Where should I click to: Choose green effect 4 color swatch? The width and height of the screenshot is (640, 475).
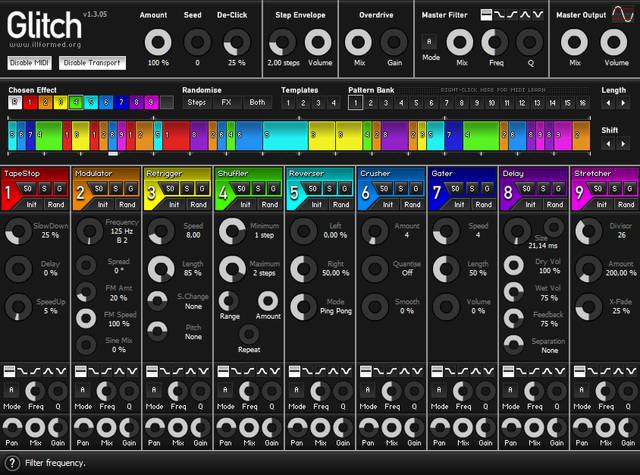click(76, 102)
